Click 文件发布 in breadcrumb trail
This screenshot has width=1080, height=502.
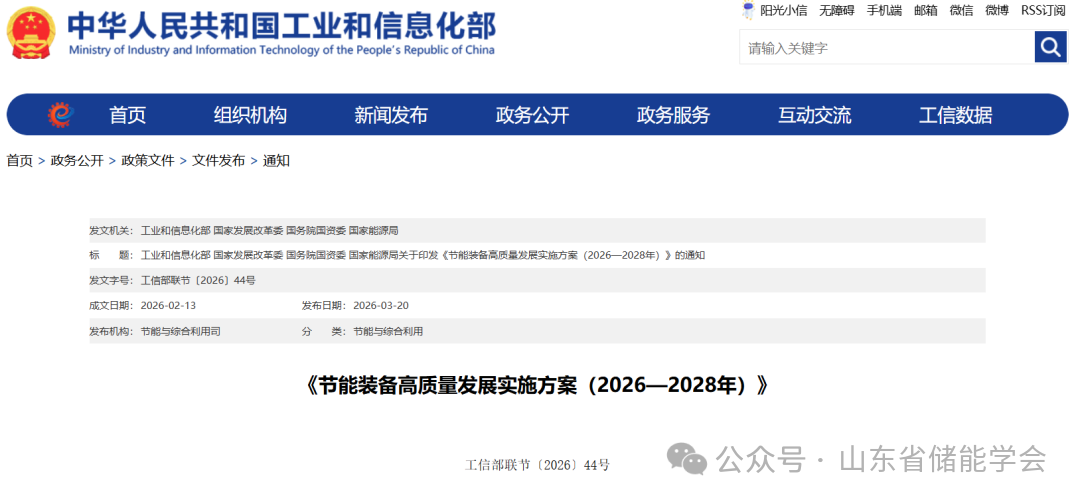point(218,160)
